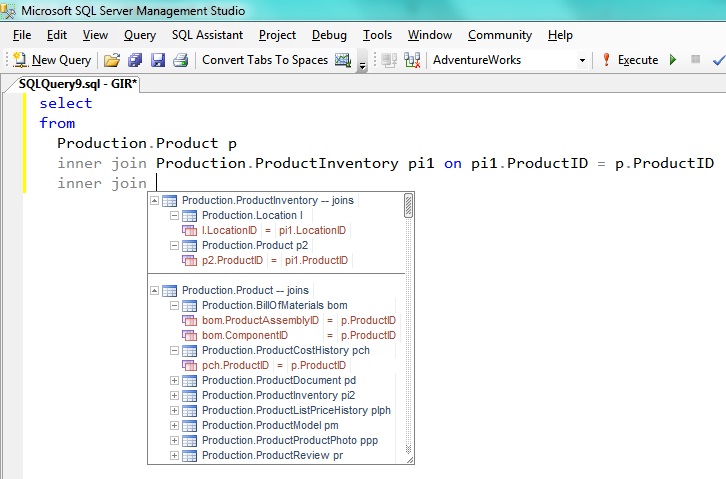Viewport: 726px width, 479px height.
Task: Choose Production.Location l table suggestion
Action: coord(252,216)
